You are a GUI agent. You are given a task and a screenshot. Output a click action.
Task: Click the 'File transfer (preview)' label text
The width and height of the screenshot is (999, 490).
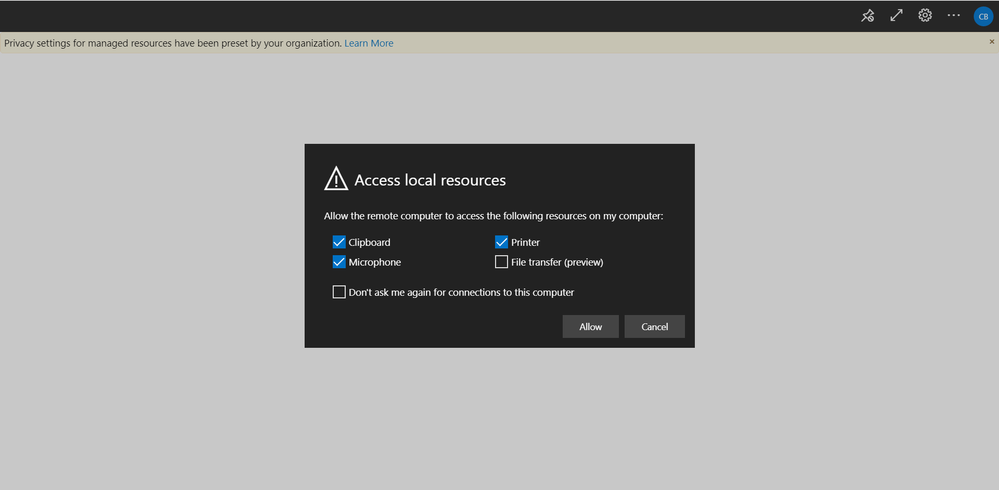pos(557,262)
